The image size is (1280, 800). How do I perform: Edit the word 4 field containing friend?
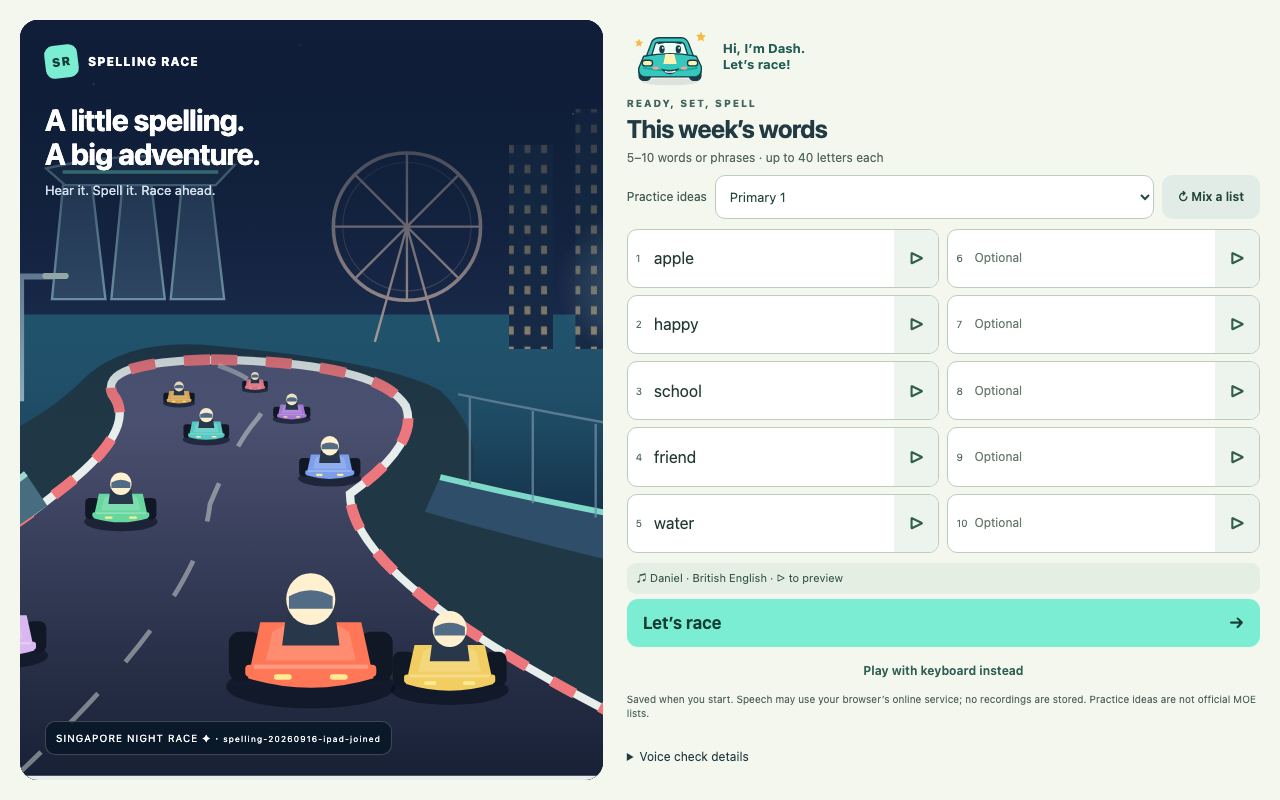click(x=772, y=457)
